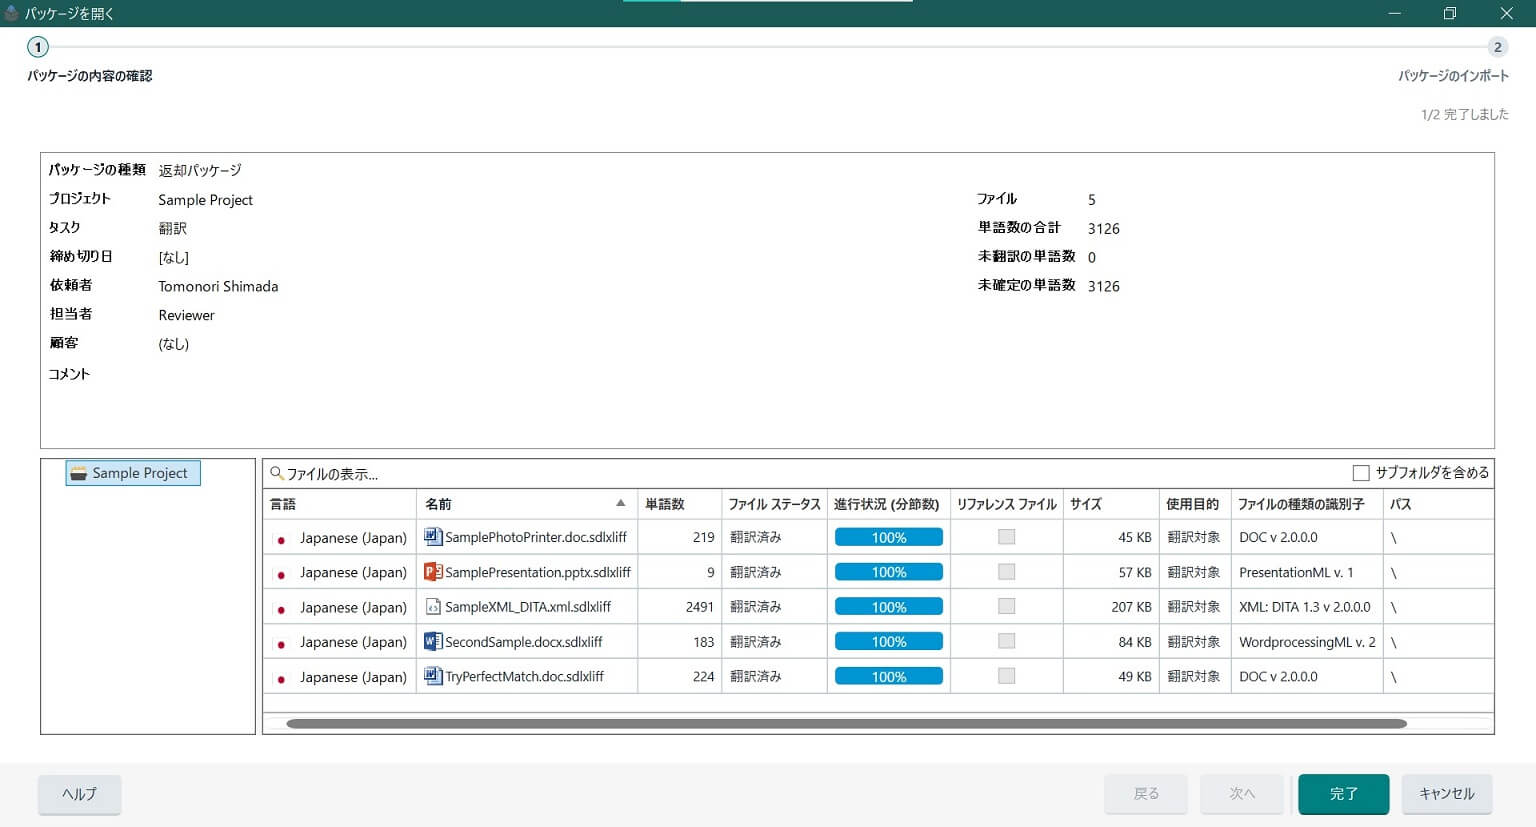
Task: Click the search magnifier icon in file filter
Action: [x=277, y=474]
